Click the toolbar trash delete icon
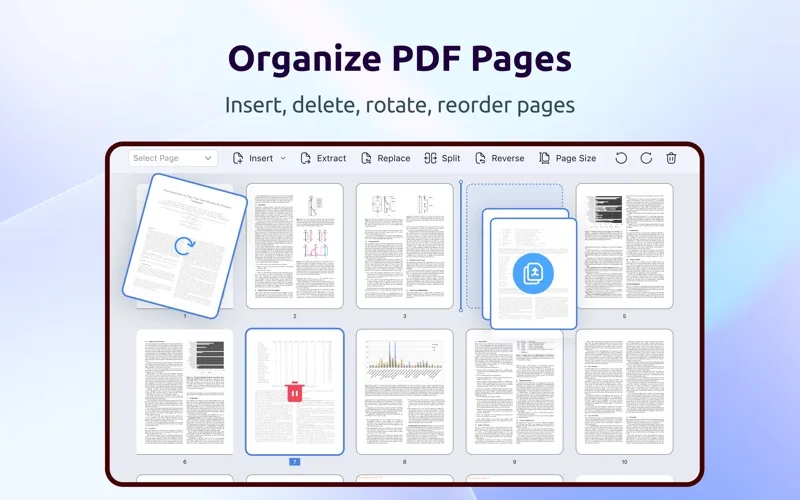This screenshot has width=800, height=500. click(x=671, y=158)
